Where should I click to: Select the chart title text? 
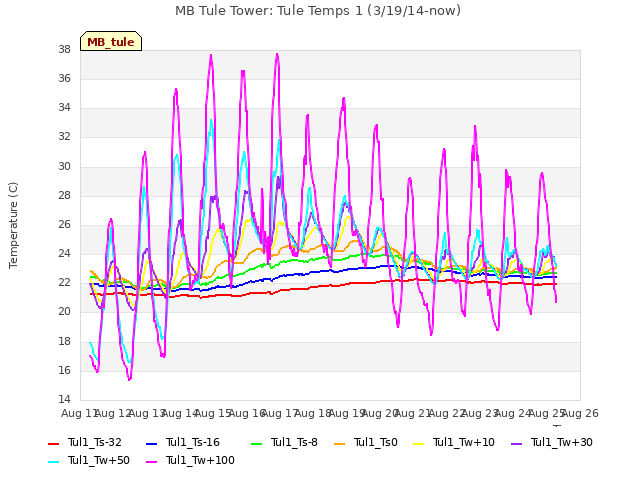click(318, 11)
